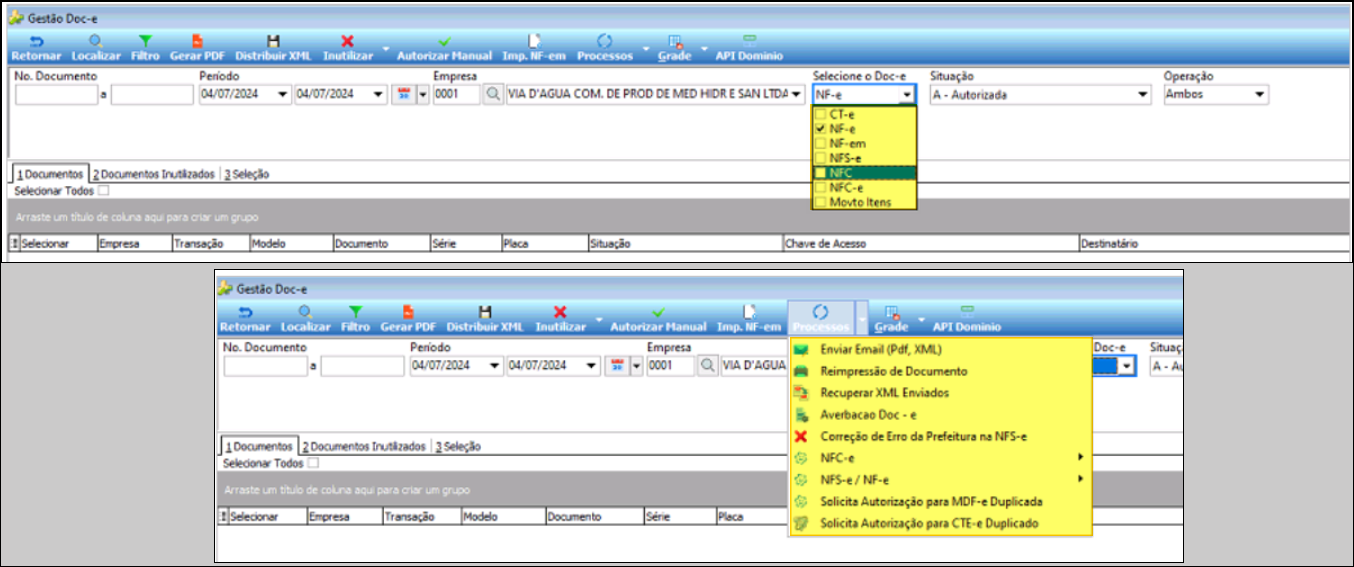Open Processos in the upper window toolbar
This screenshot has width=1354, height=567.
[604, 50]
